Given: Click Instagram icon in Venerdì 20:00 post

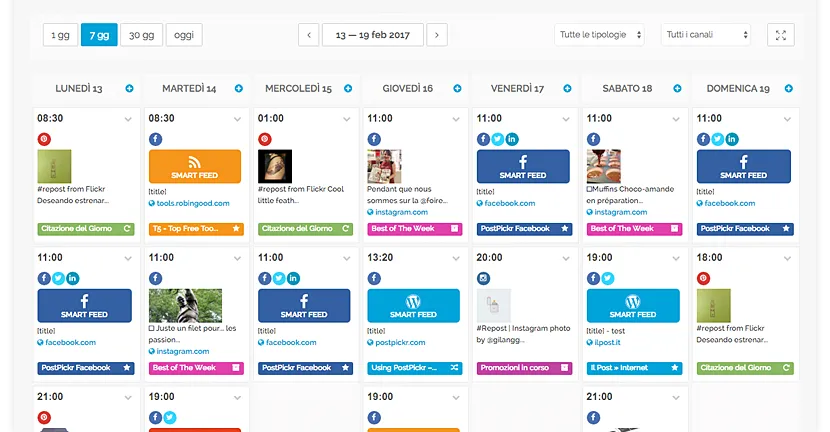Looking at the screenshot, I should 483,278.
